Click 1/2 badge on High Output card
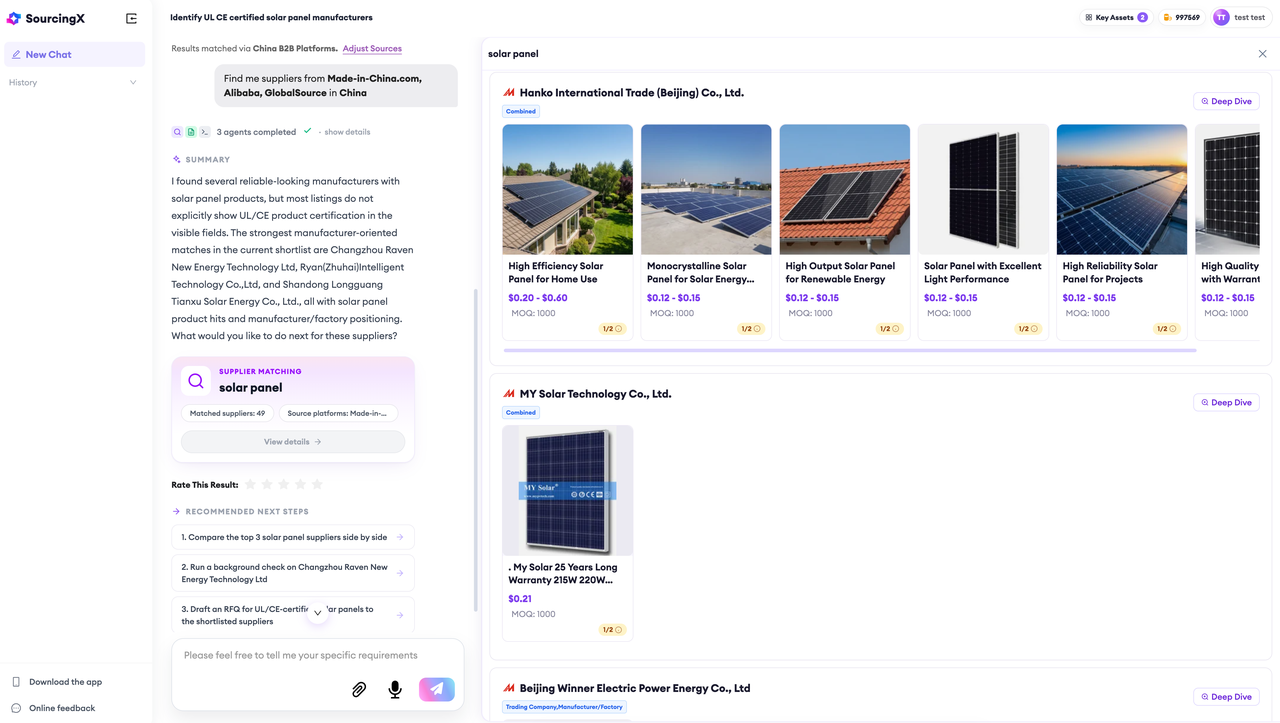 click(888, 329)
